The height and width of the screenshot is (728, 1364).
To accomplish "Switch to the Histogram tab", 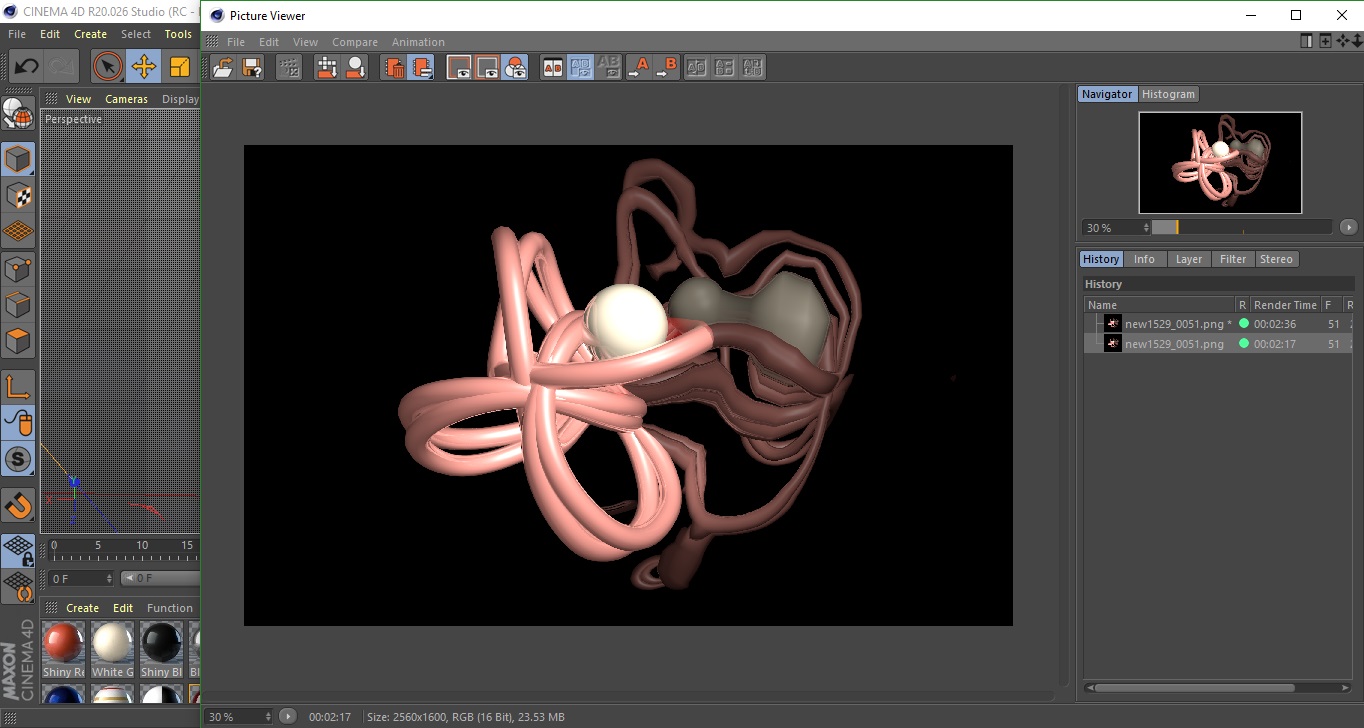I will point(1168,94).
